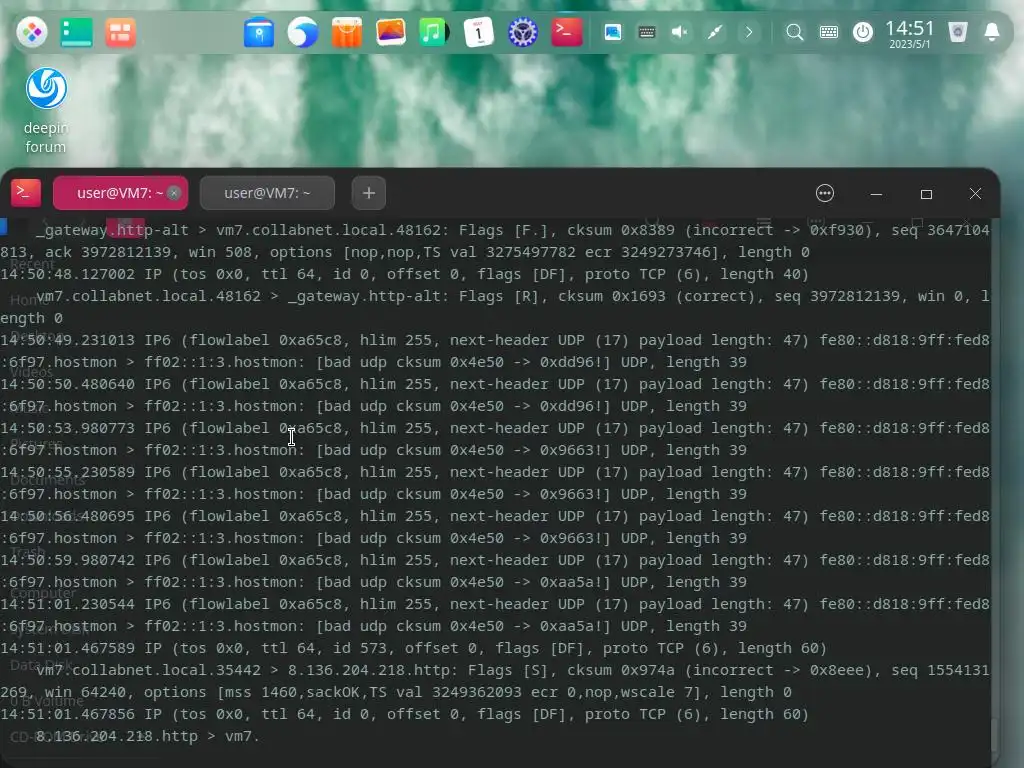Launch the blue File Manager

259,32
